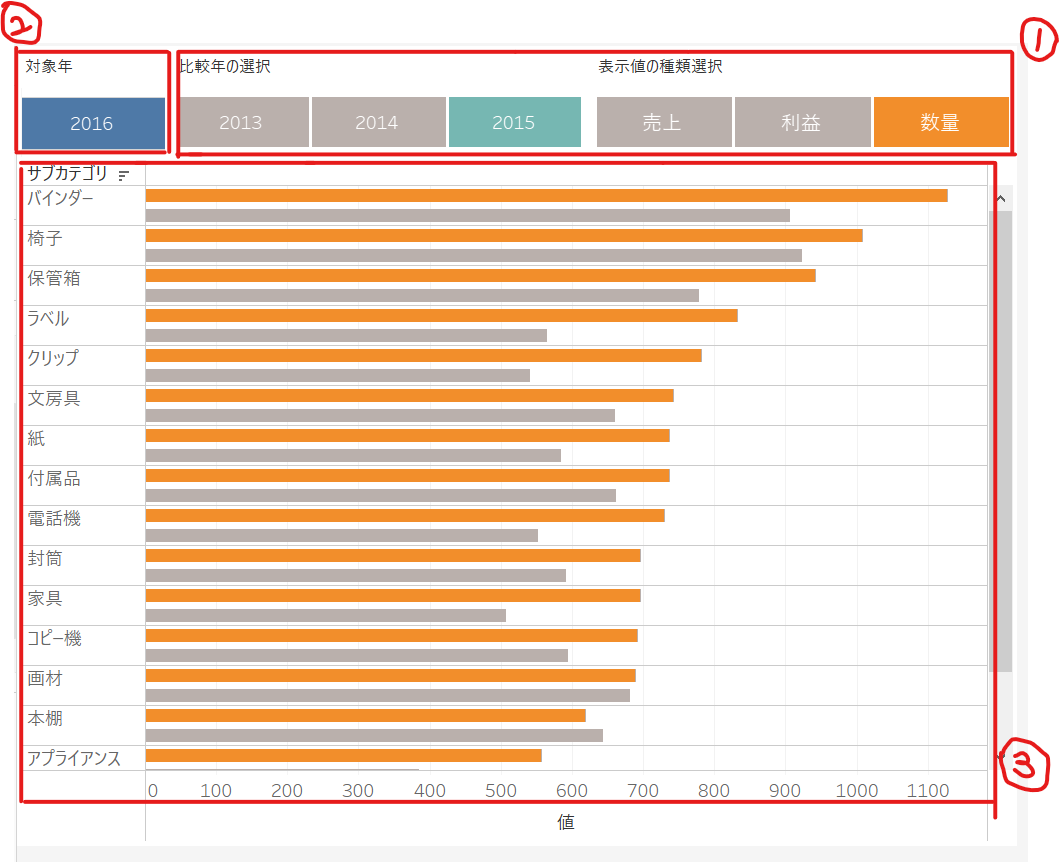Select the 2016 target year button
Image resolution: width=1060 pixels, height=862 pixels.
pyautogui.click(x=93, y=123)
